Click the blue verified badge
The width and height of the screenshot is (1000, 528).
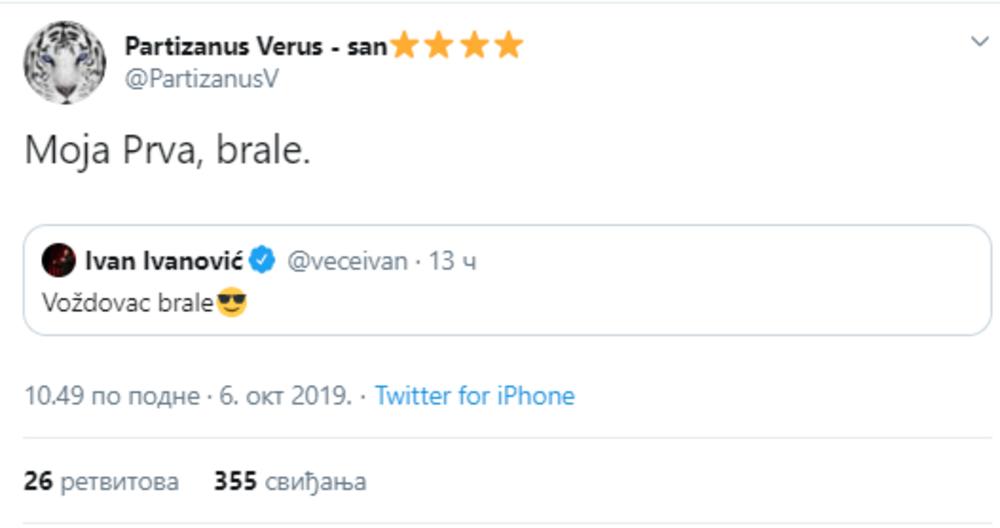[x=263, y=262]
